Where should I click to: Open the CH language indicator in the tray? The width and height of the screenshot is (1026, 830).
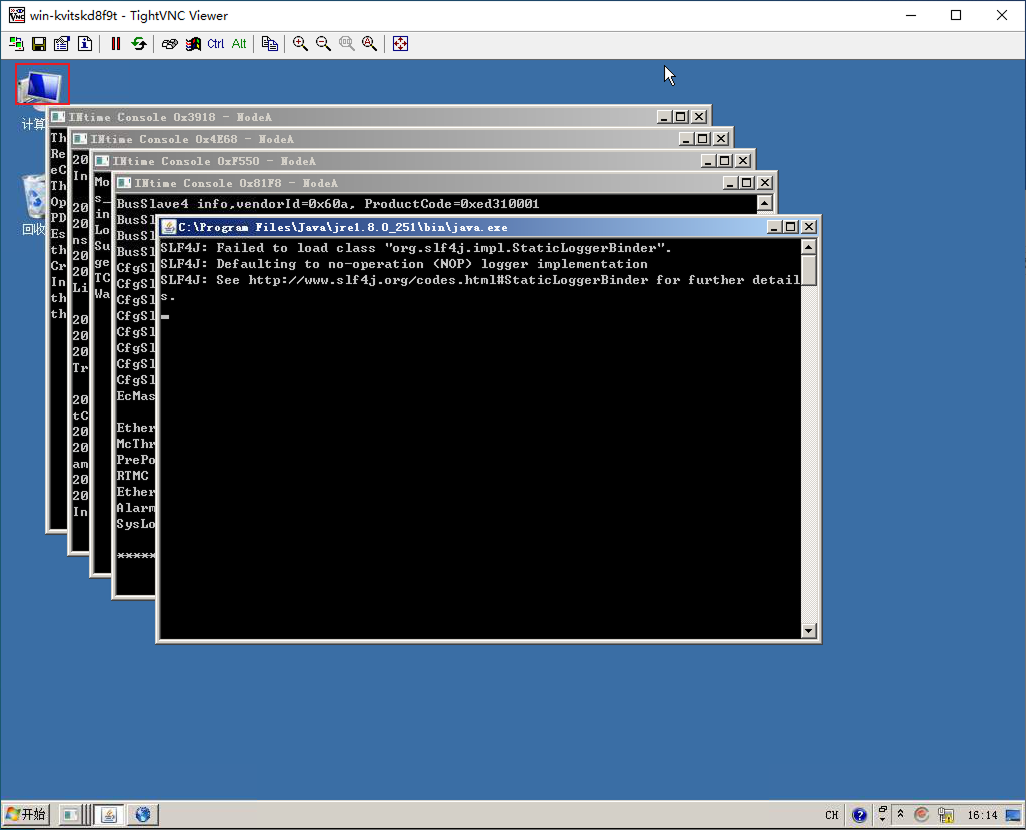pyautogui.click(x=831, y=815)
